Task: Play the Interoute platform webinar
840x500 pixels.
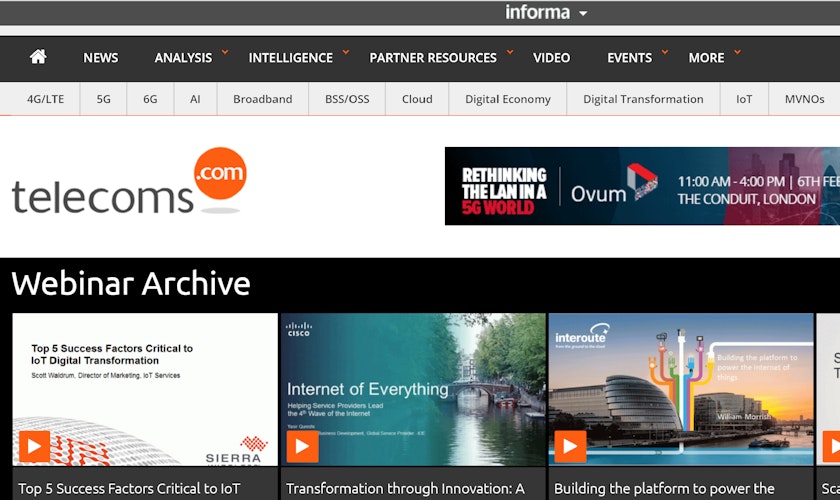Action: [x=570, y=446]
